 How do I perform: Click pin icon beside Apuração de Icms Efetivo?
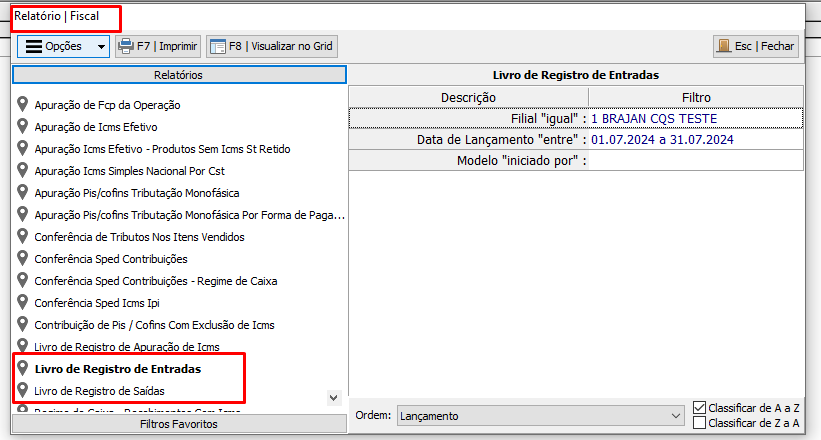point(23,126)
